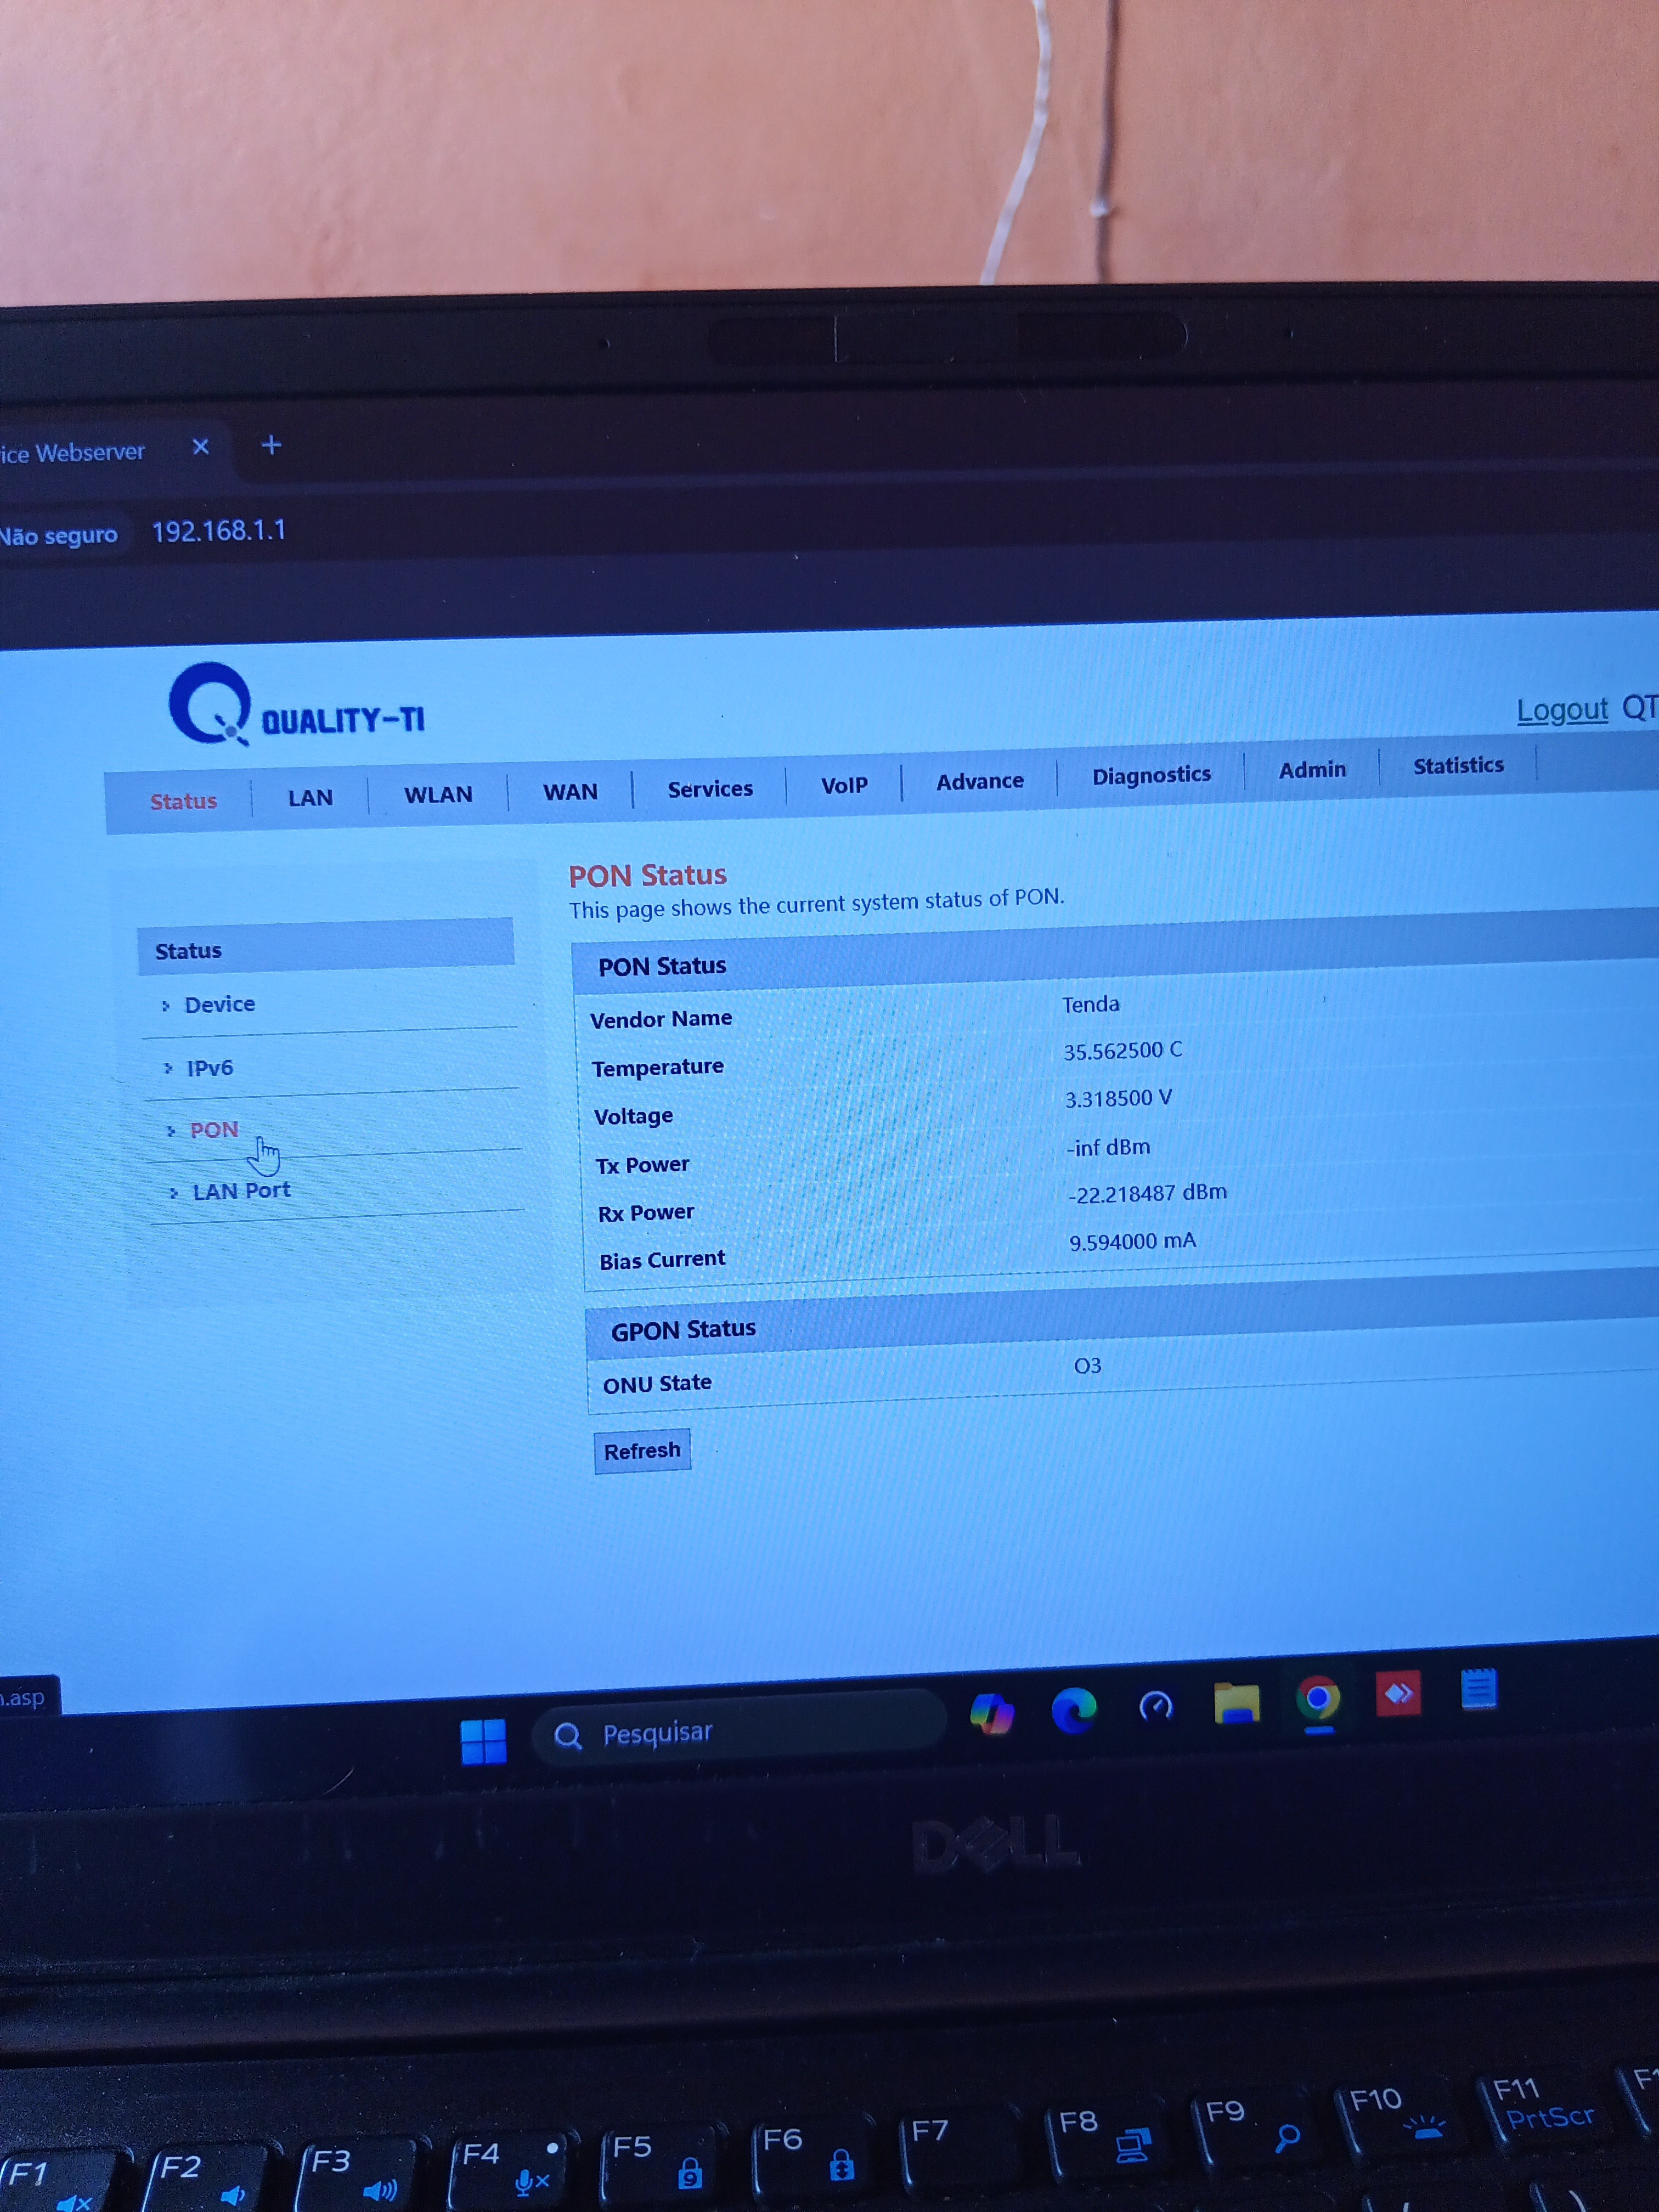Close the Webserver browser tab
The image size is (1659, 2212).
click(201, 446)
